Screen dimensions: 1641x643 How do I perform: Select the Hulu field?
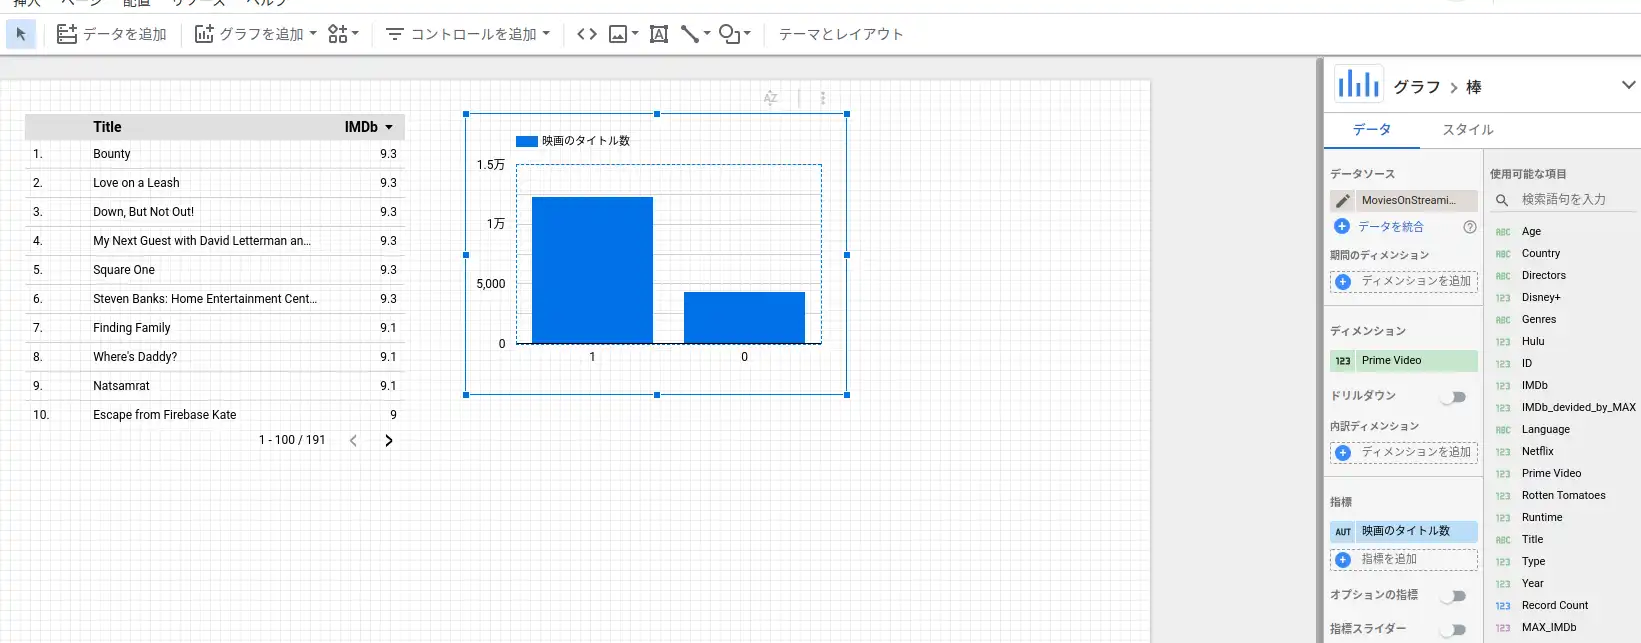(1533, 342)
